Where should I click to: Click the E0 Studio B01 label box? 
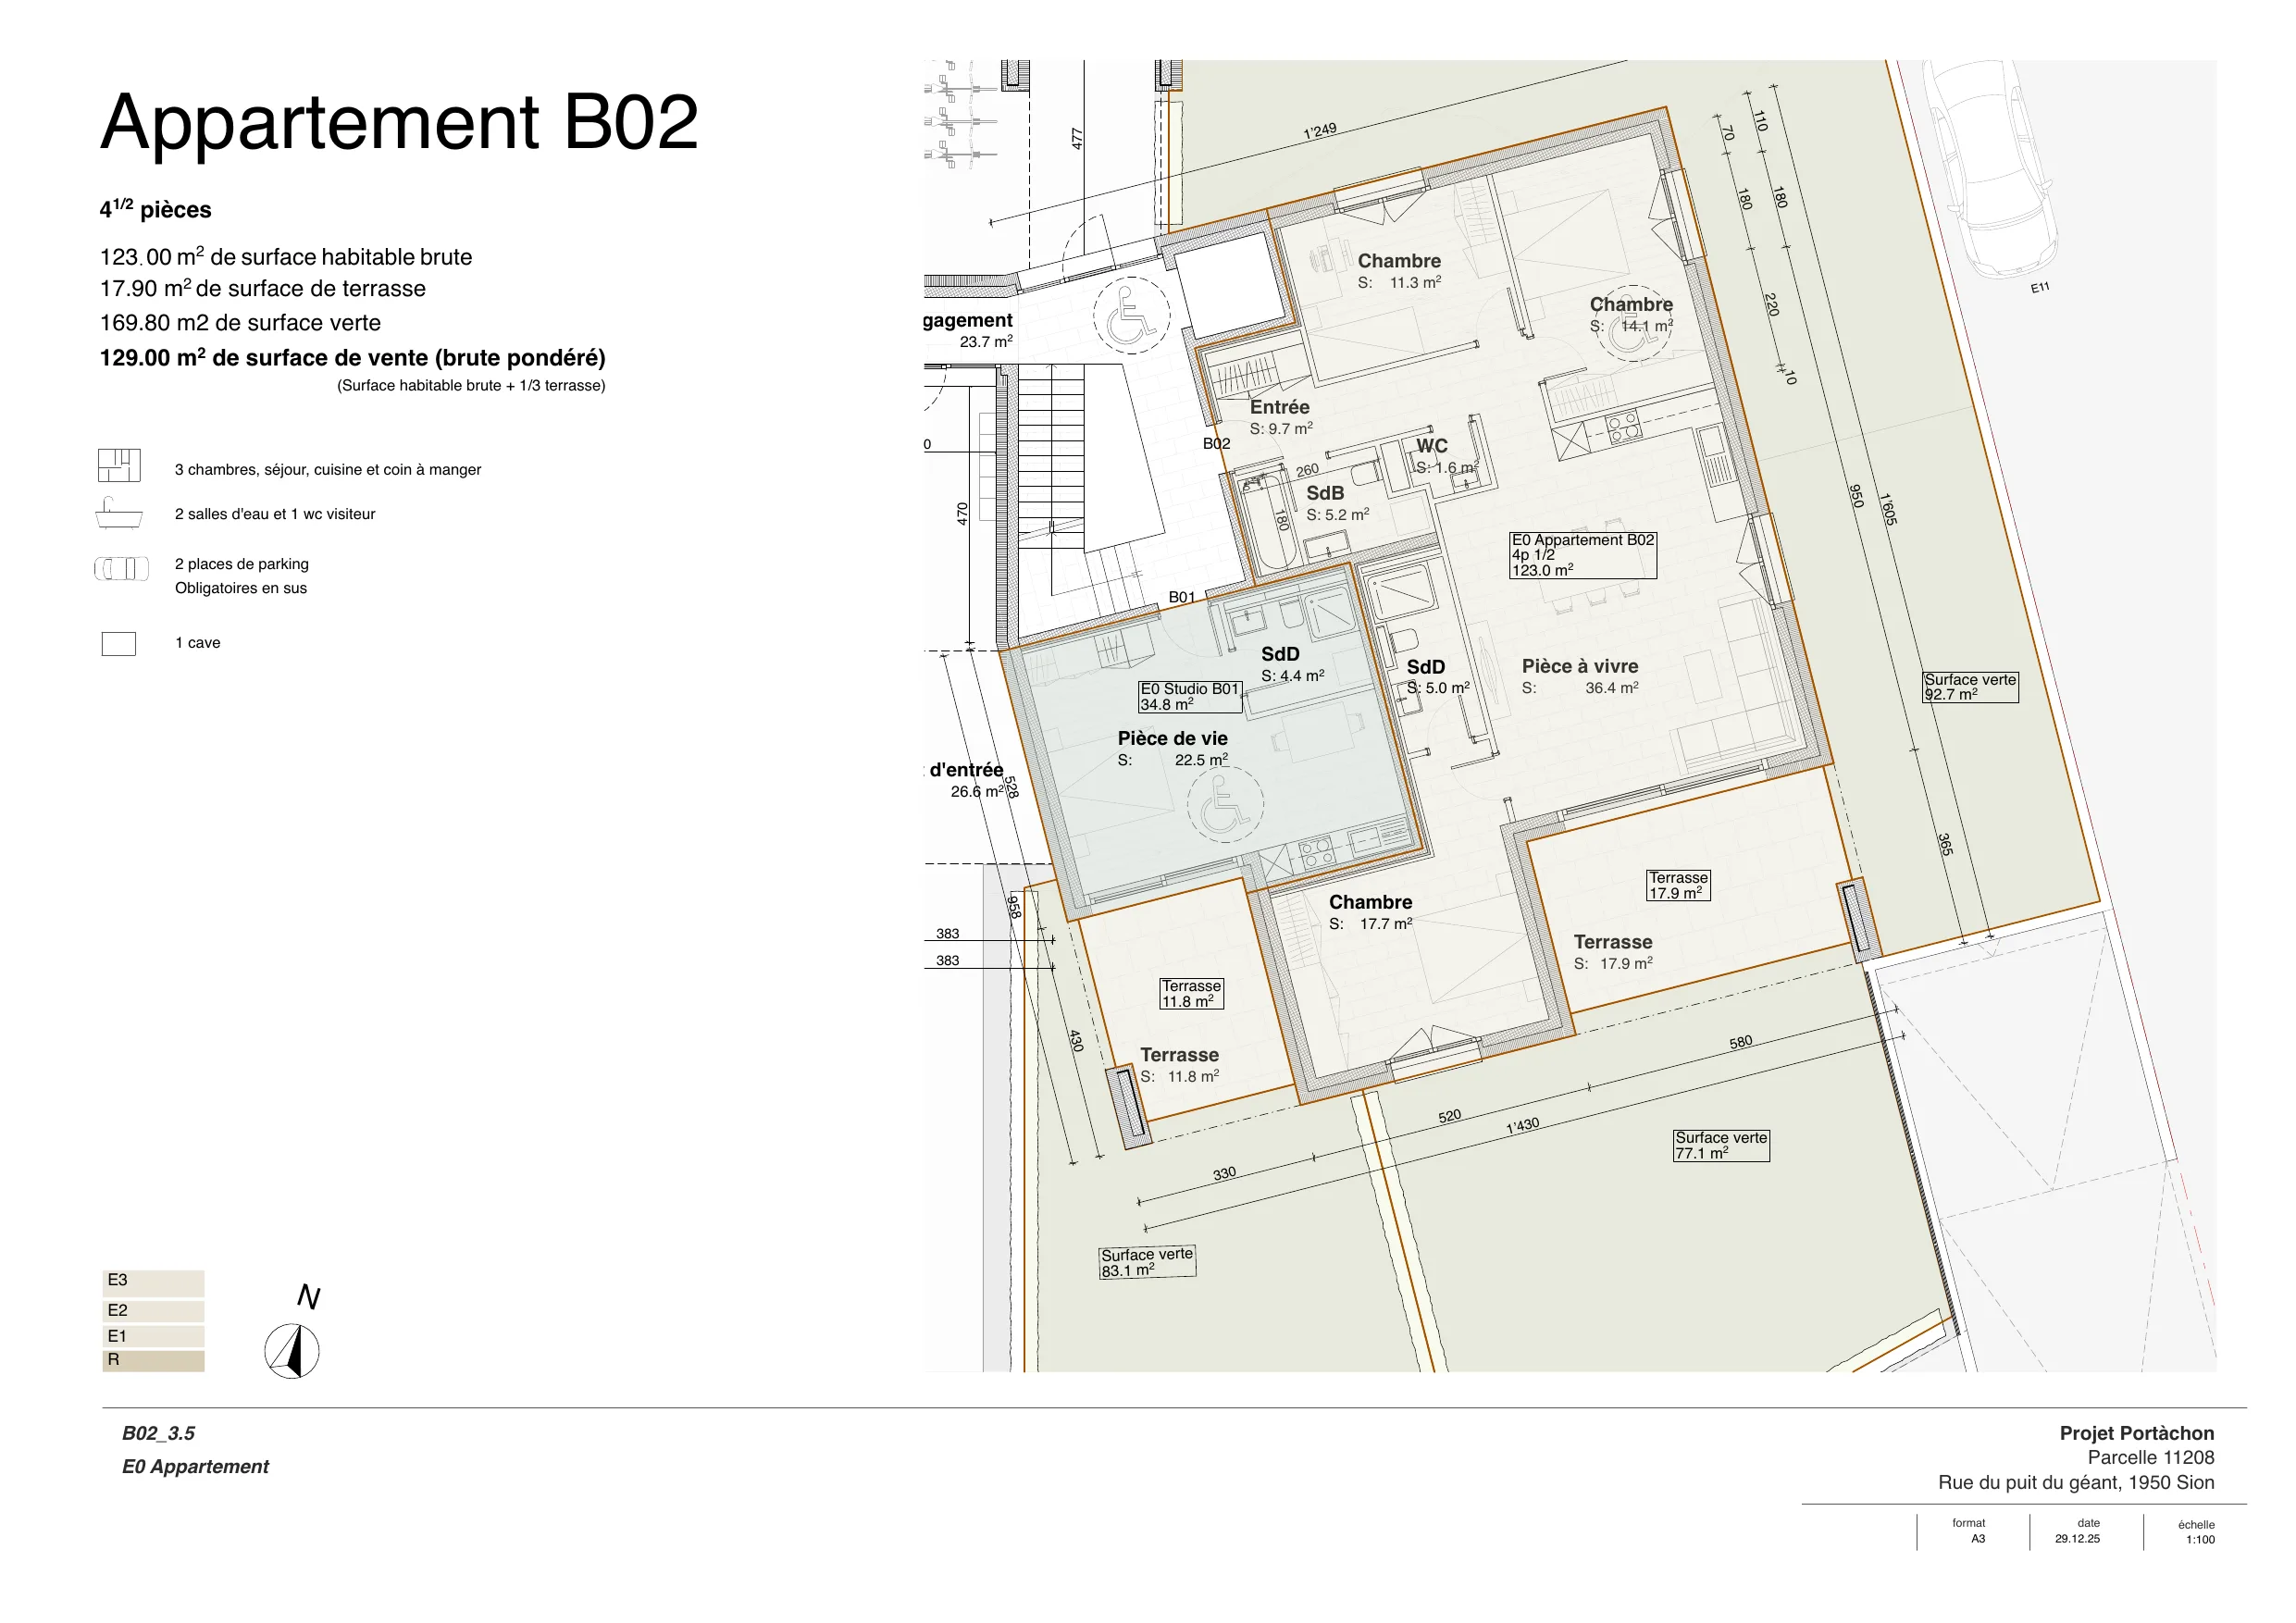1190,697
